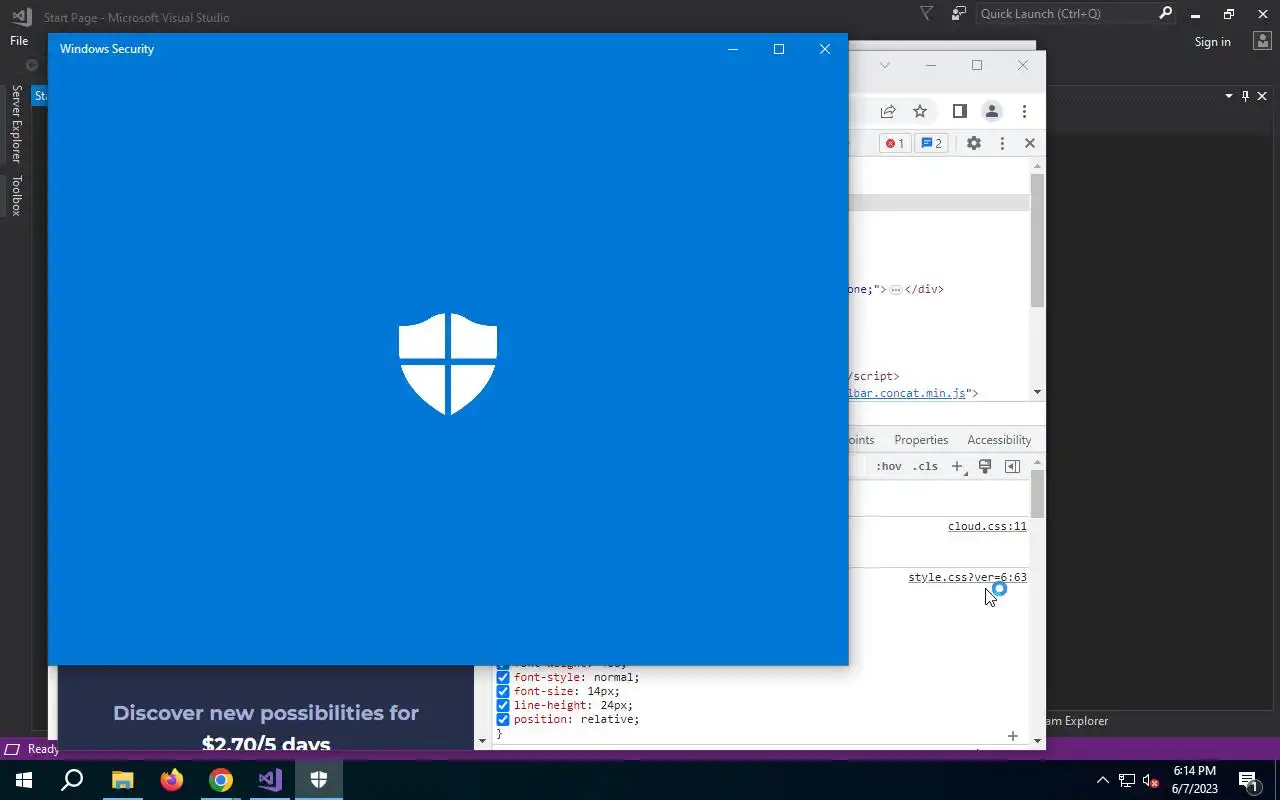Click the DevTools issues count badge
Screen dimensions: 1280x800
[x=931, y=143]
